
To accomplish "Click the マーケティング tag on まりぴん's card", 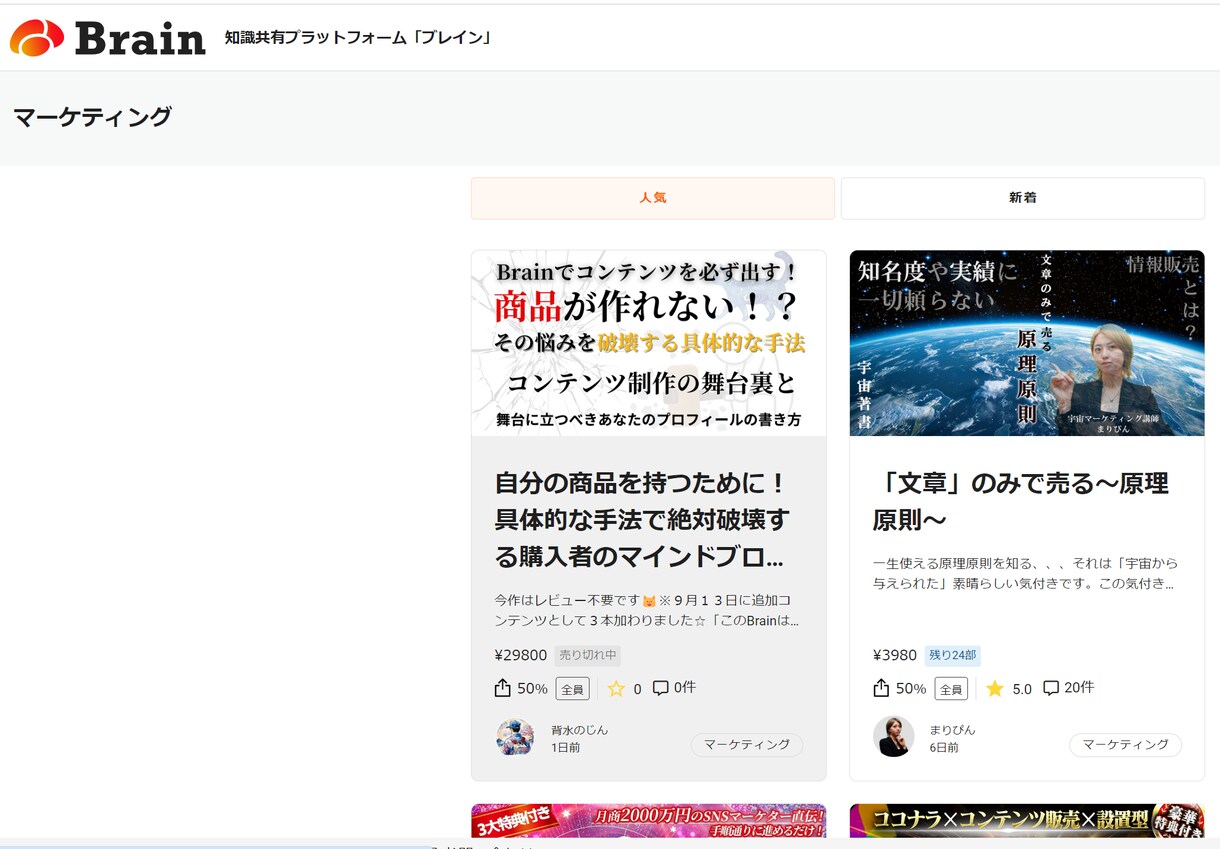I will (1126, 745).
